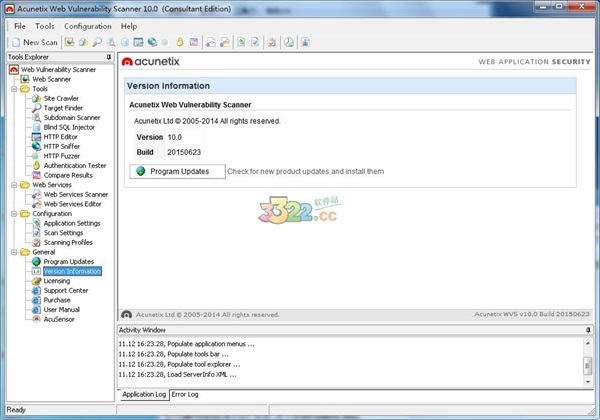This screenshot has height=420, width=600.
Task: Open Web Services Editor toolbar icon
Action: 225,42
